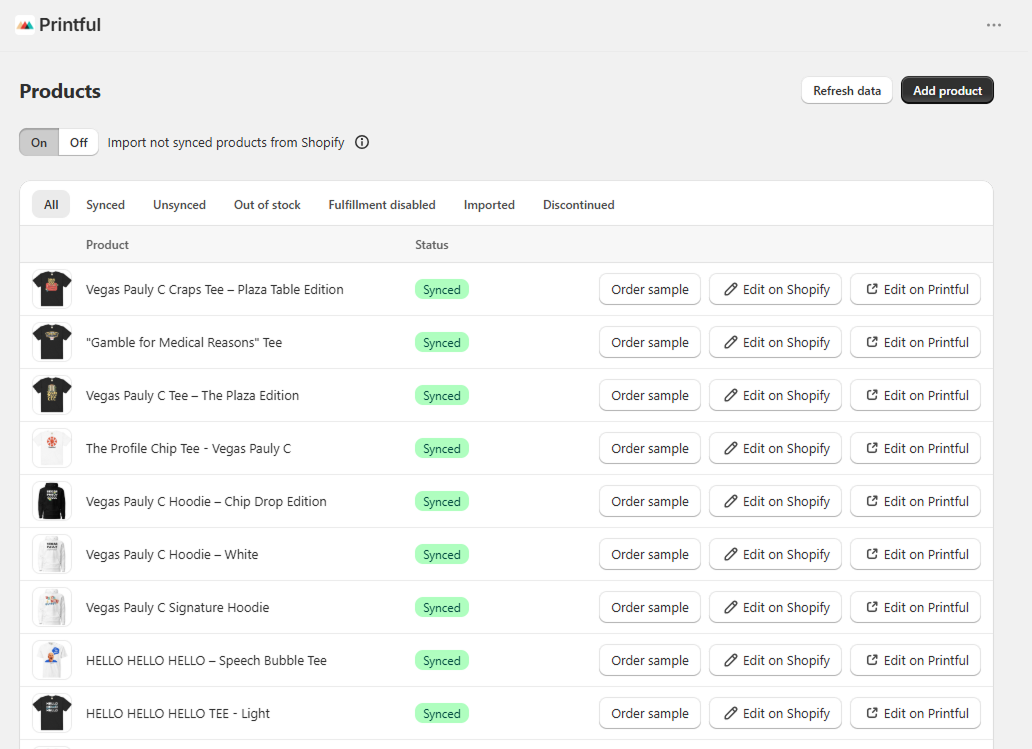The width and height of the screenshot is (1032, 749).
Task: Click product name "Gamble for Medical Reasons" Tee
Action: point(184,342)
